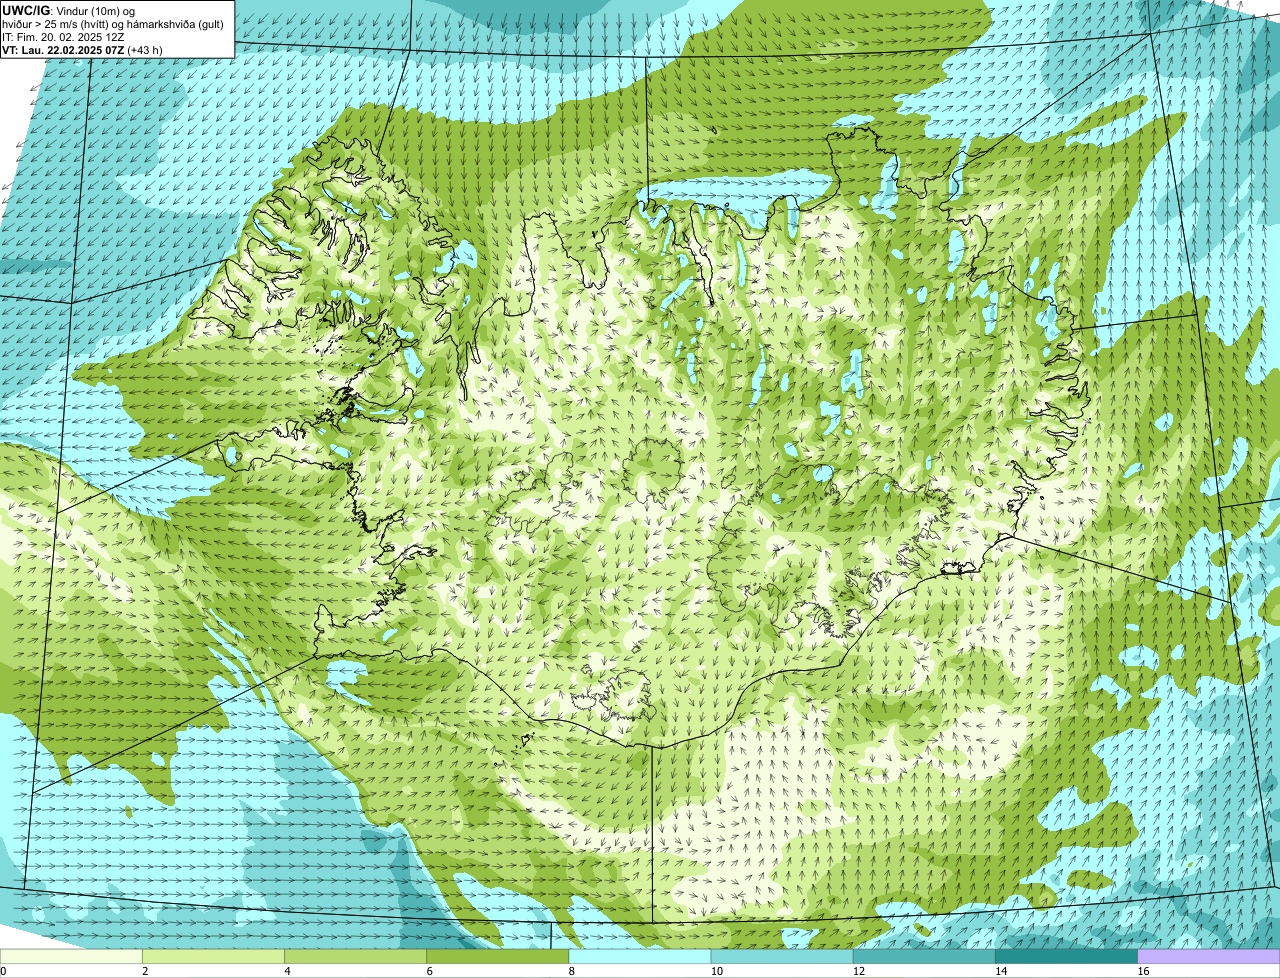
Task: Click the legend value '14'
Action: pyautogui.click(x=1001, y=971)
